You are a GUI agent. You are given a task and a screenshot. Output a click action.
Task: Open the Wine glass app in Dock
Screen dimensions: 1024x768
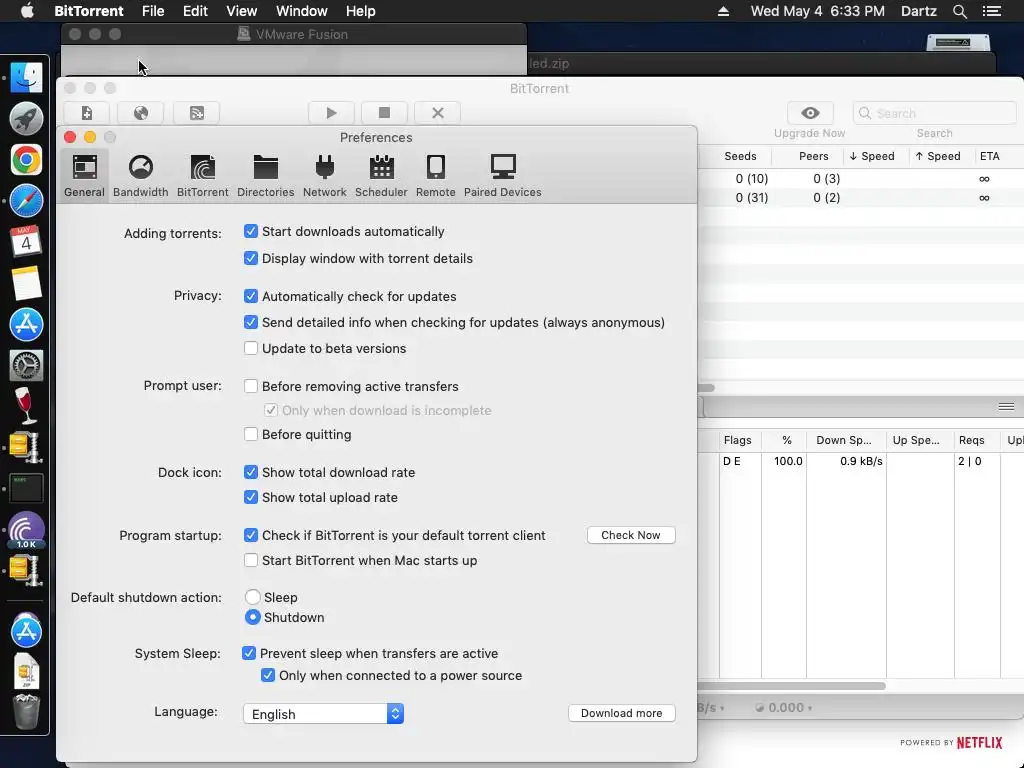tap(26, 406)
